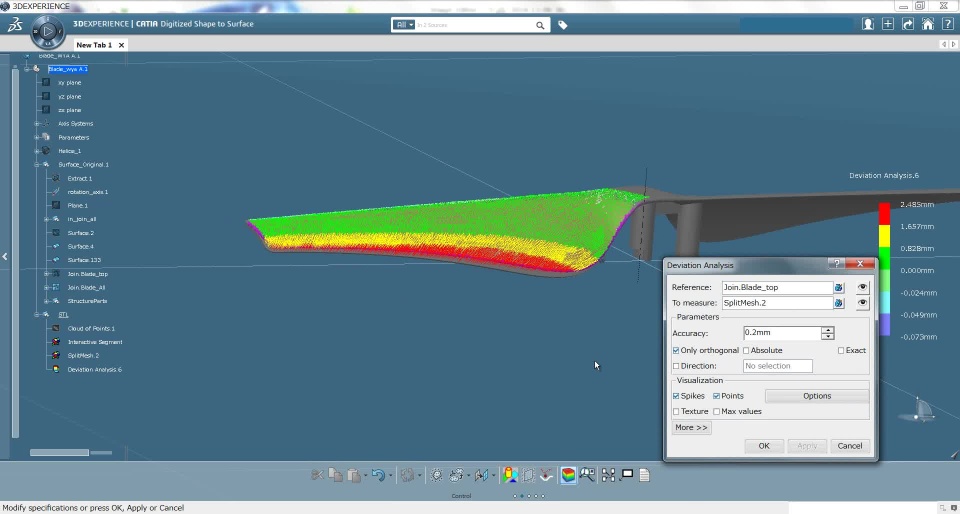This screenshot has width=960, height=514.
Task: Expand the StructureParts node
Action: 47,301
